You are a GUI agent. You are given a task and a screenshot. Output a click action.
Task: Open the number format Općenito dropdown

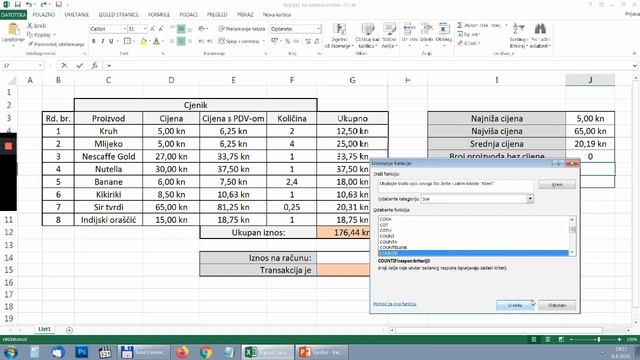[318, 29]
